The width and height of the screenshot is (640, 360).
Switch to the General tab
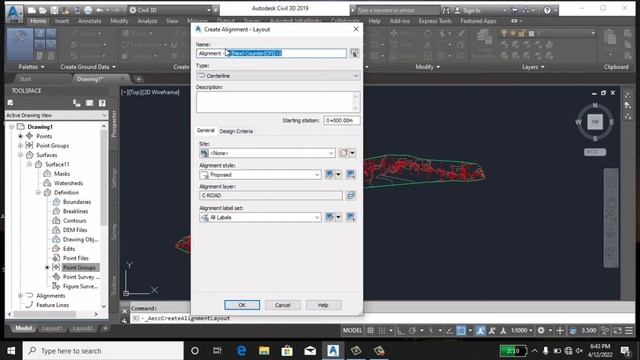[x=205, y=131]
